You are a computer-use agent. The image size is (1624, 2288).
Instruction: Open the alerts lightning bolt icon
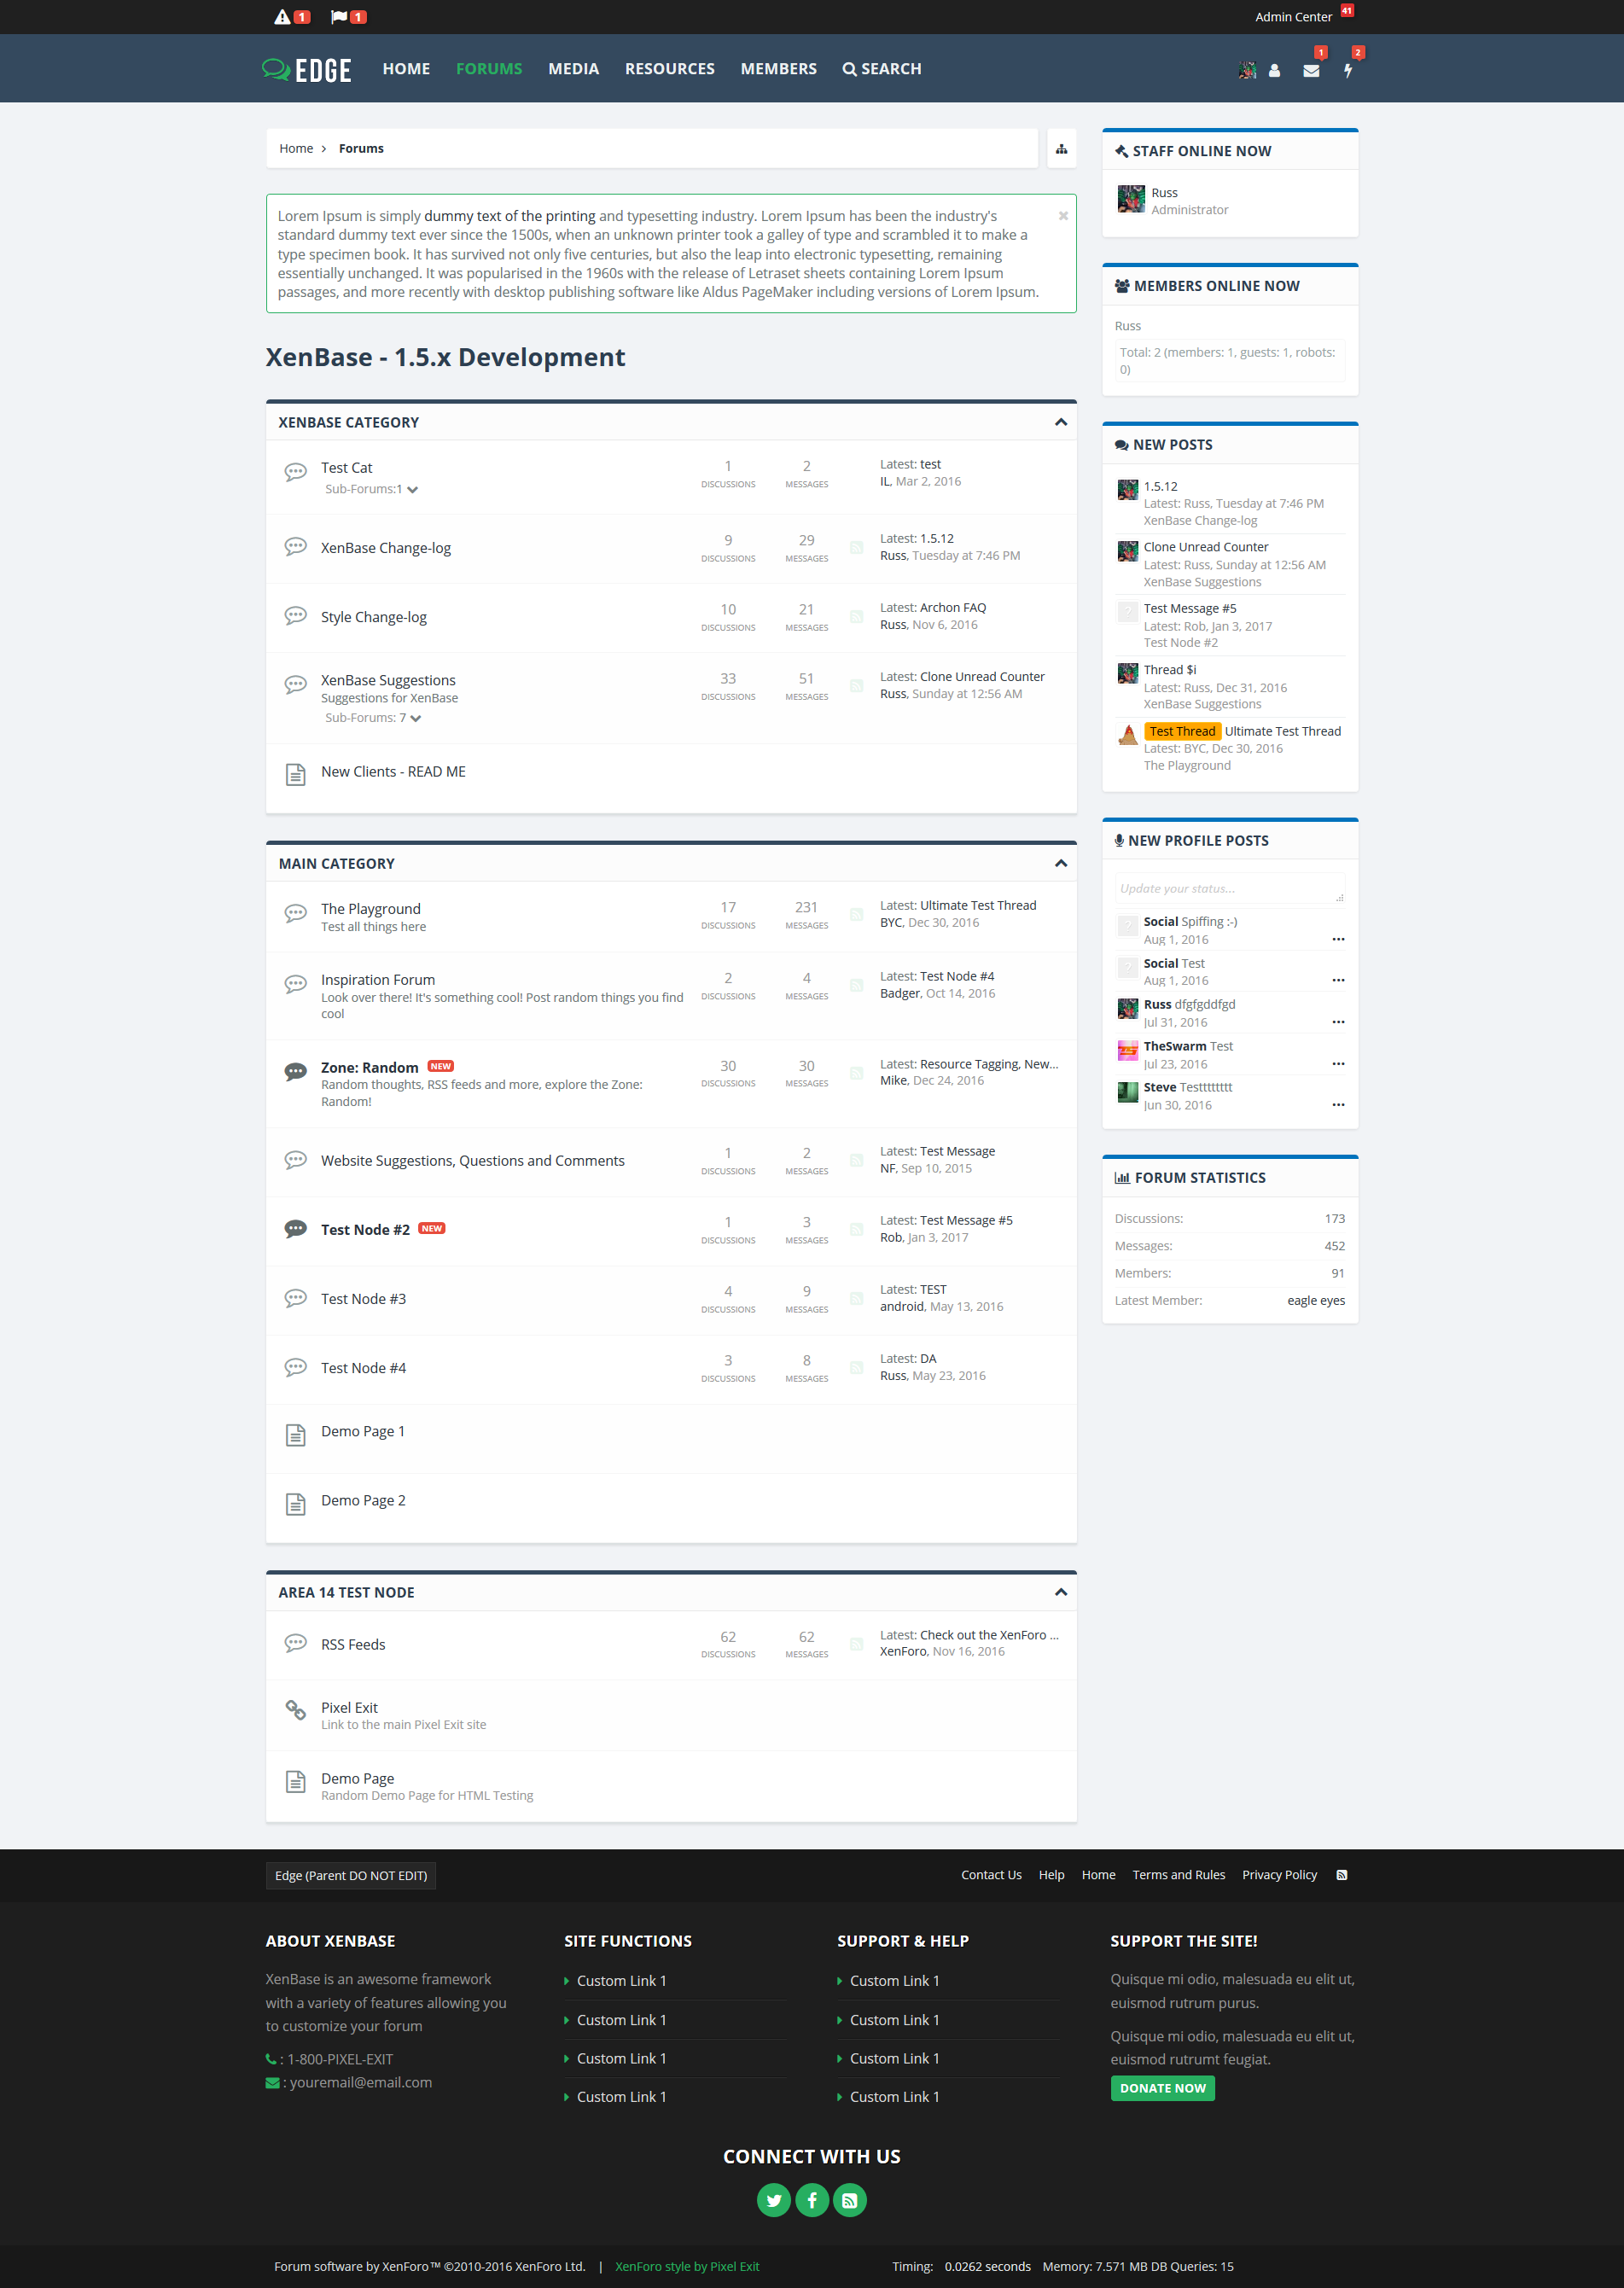click(1348, 71)
